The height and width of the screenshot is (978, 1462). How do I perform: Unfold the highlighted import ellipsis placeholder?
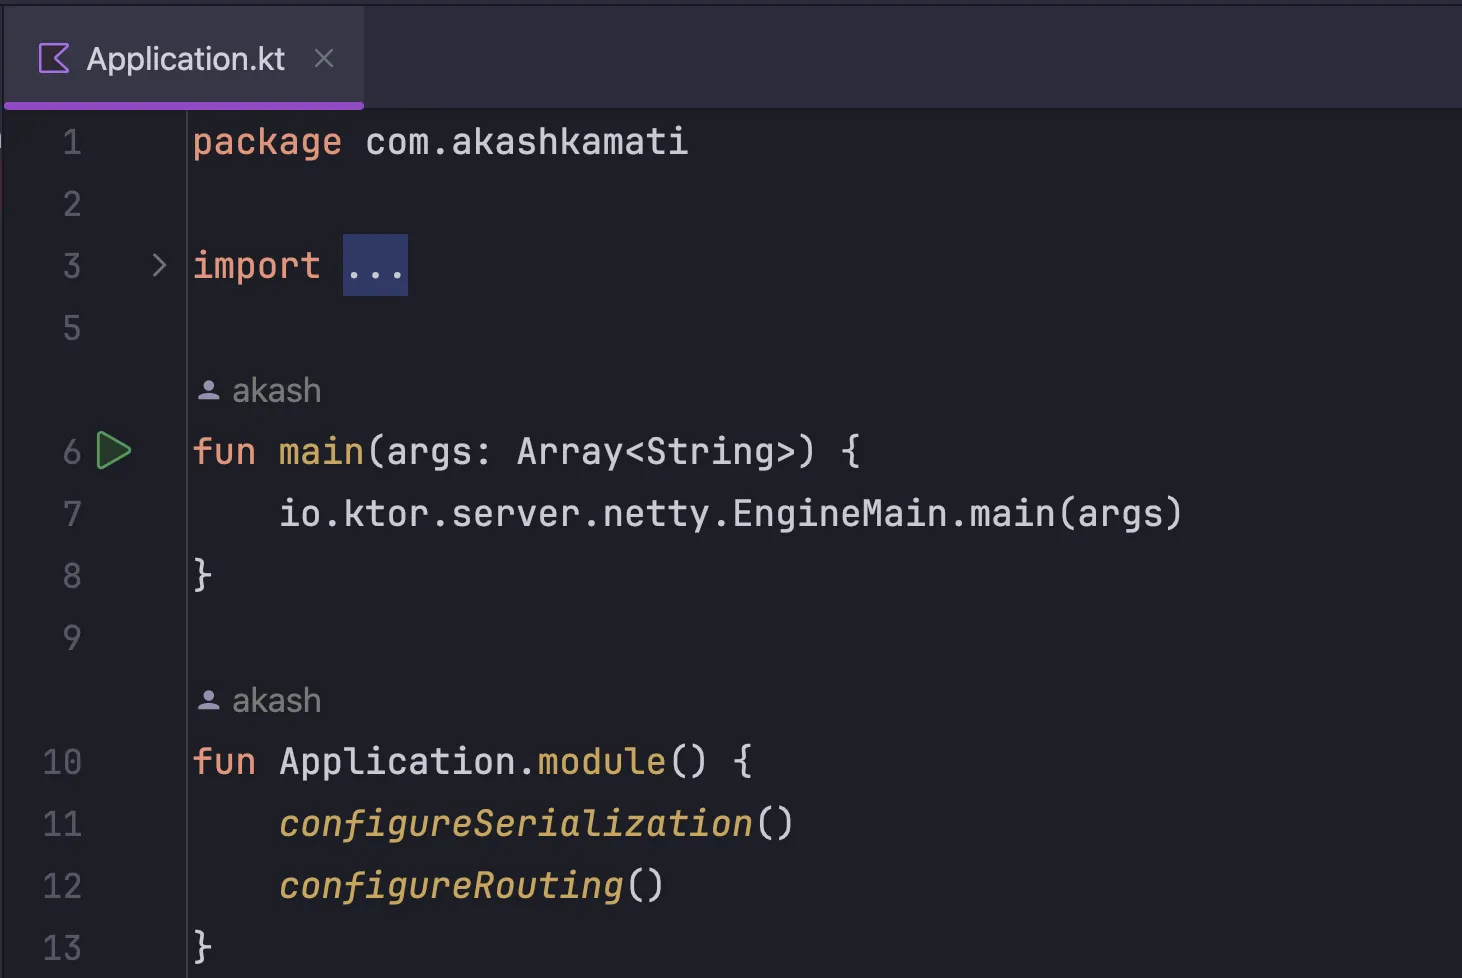click(x=375, y=265)
